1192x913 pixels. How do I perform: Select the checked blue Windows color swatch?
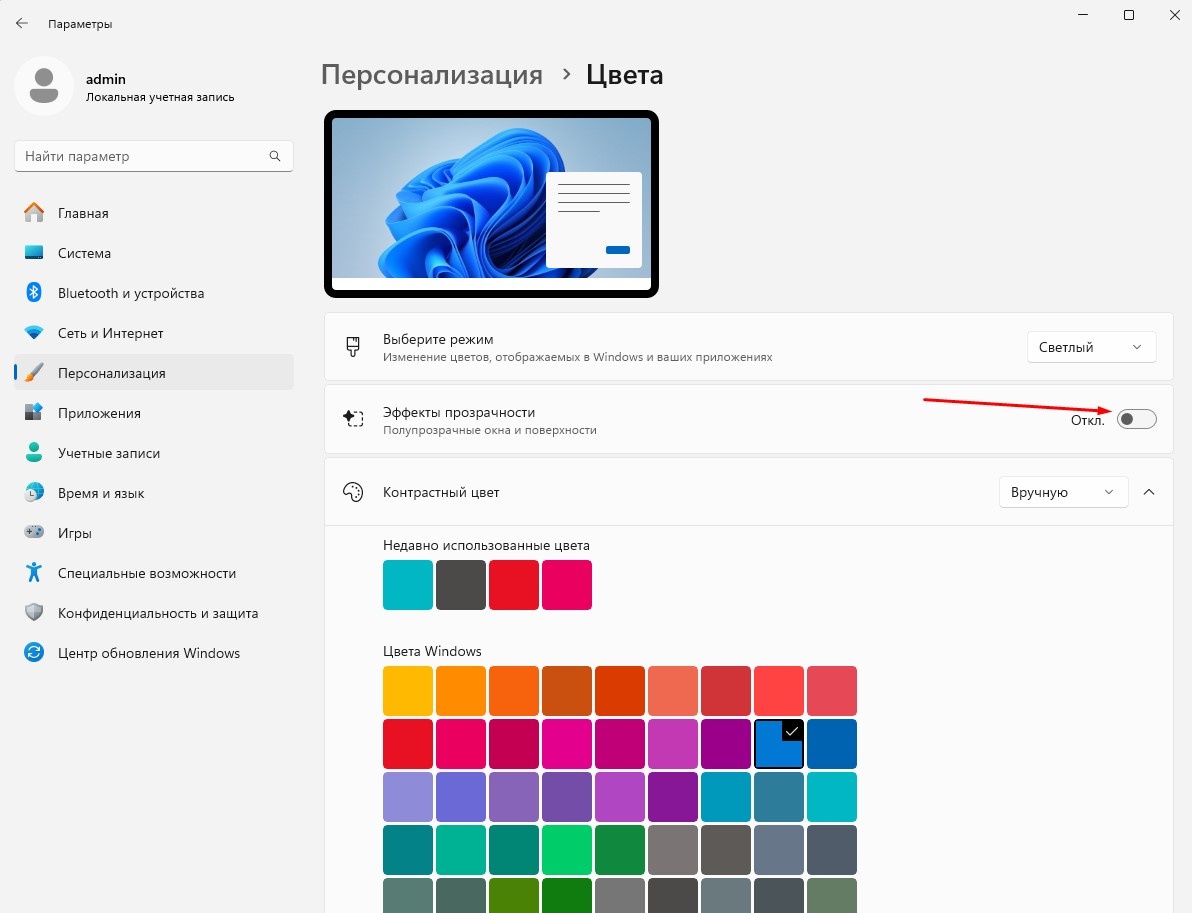[779, 744]
